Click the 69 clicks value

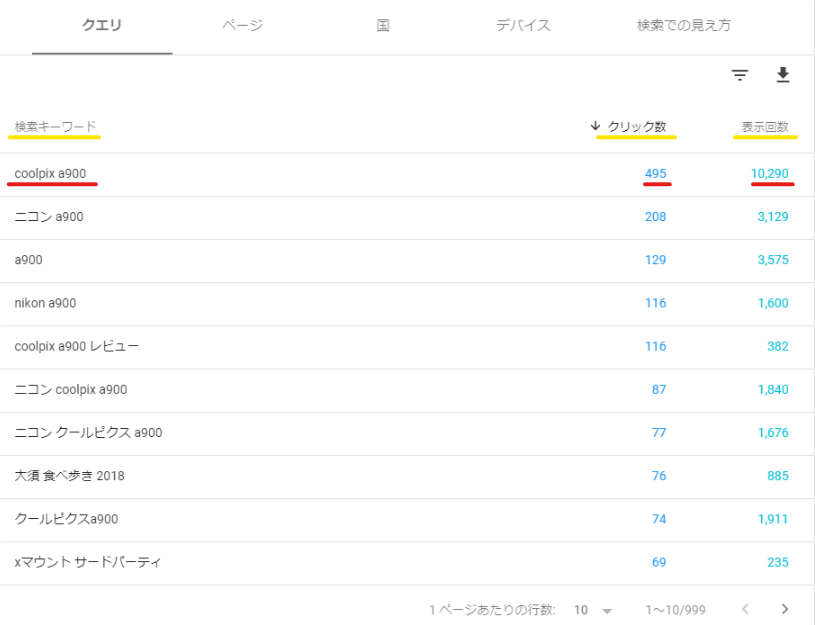659,562
